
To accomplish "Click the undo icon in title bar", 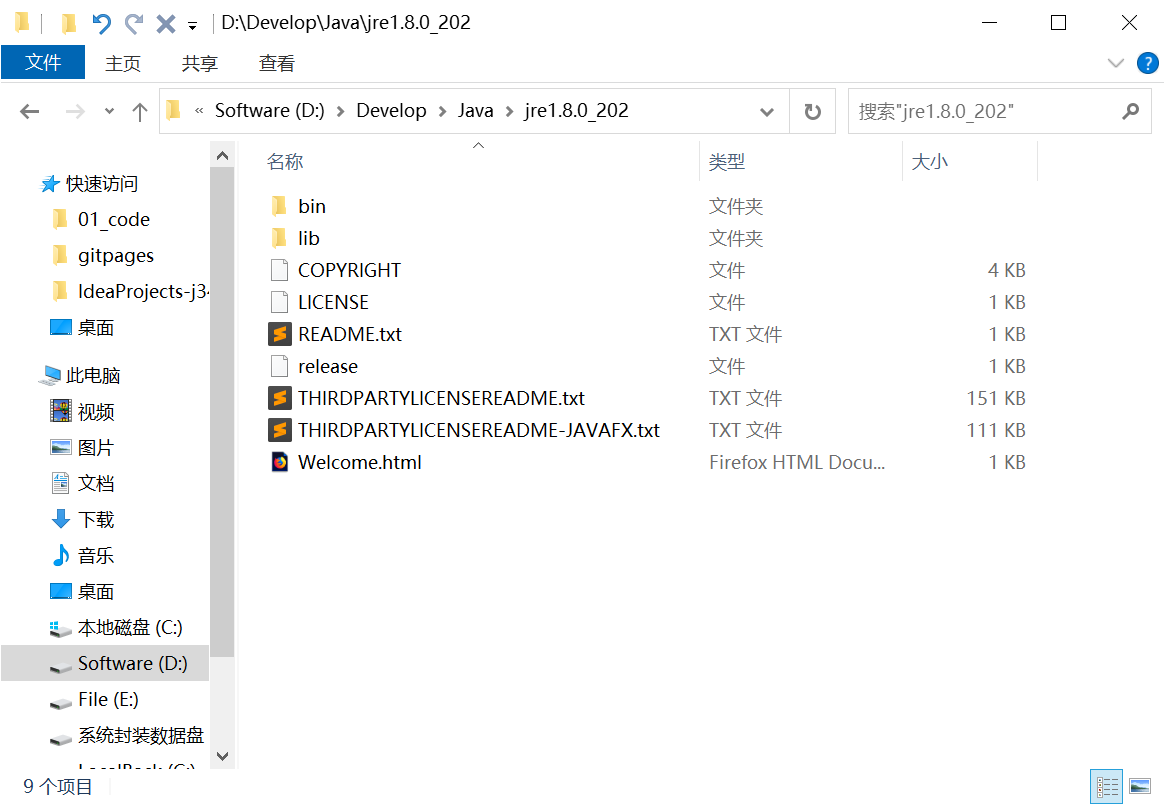I will click(101, 23).
